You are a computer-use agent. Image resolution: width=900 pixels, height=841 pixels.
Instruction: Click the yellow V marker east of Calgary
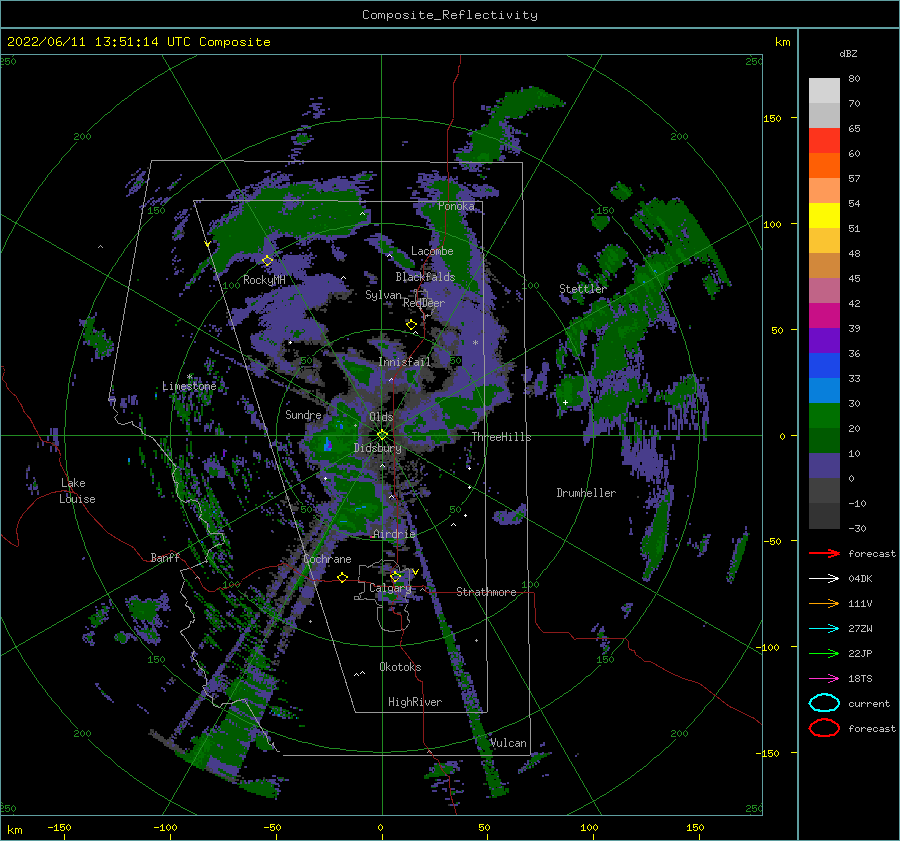[415, 572]
